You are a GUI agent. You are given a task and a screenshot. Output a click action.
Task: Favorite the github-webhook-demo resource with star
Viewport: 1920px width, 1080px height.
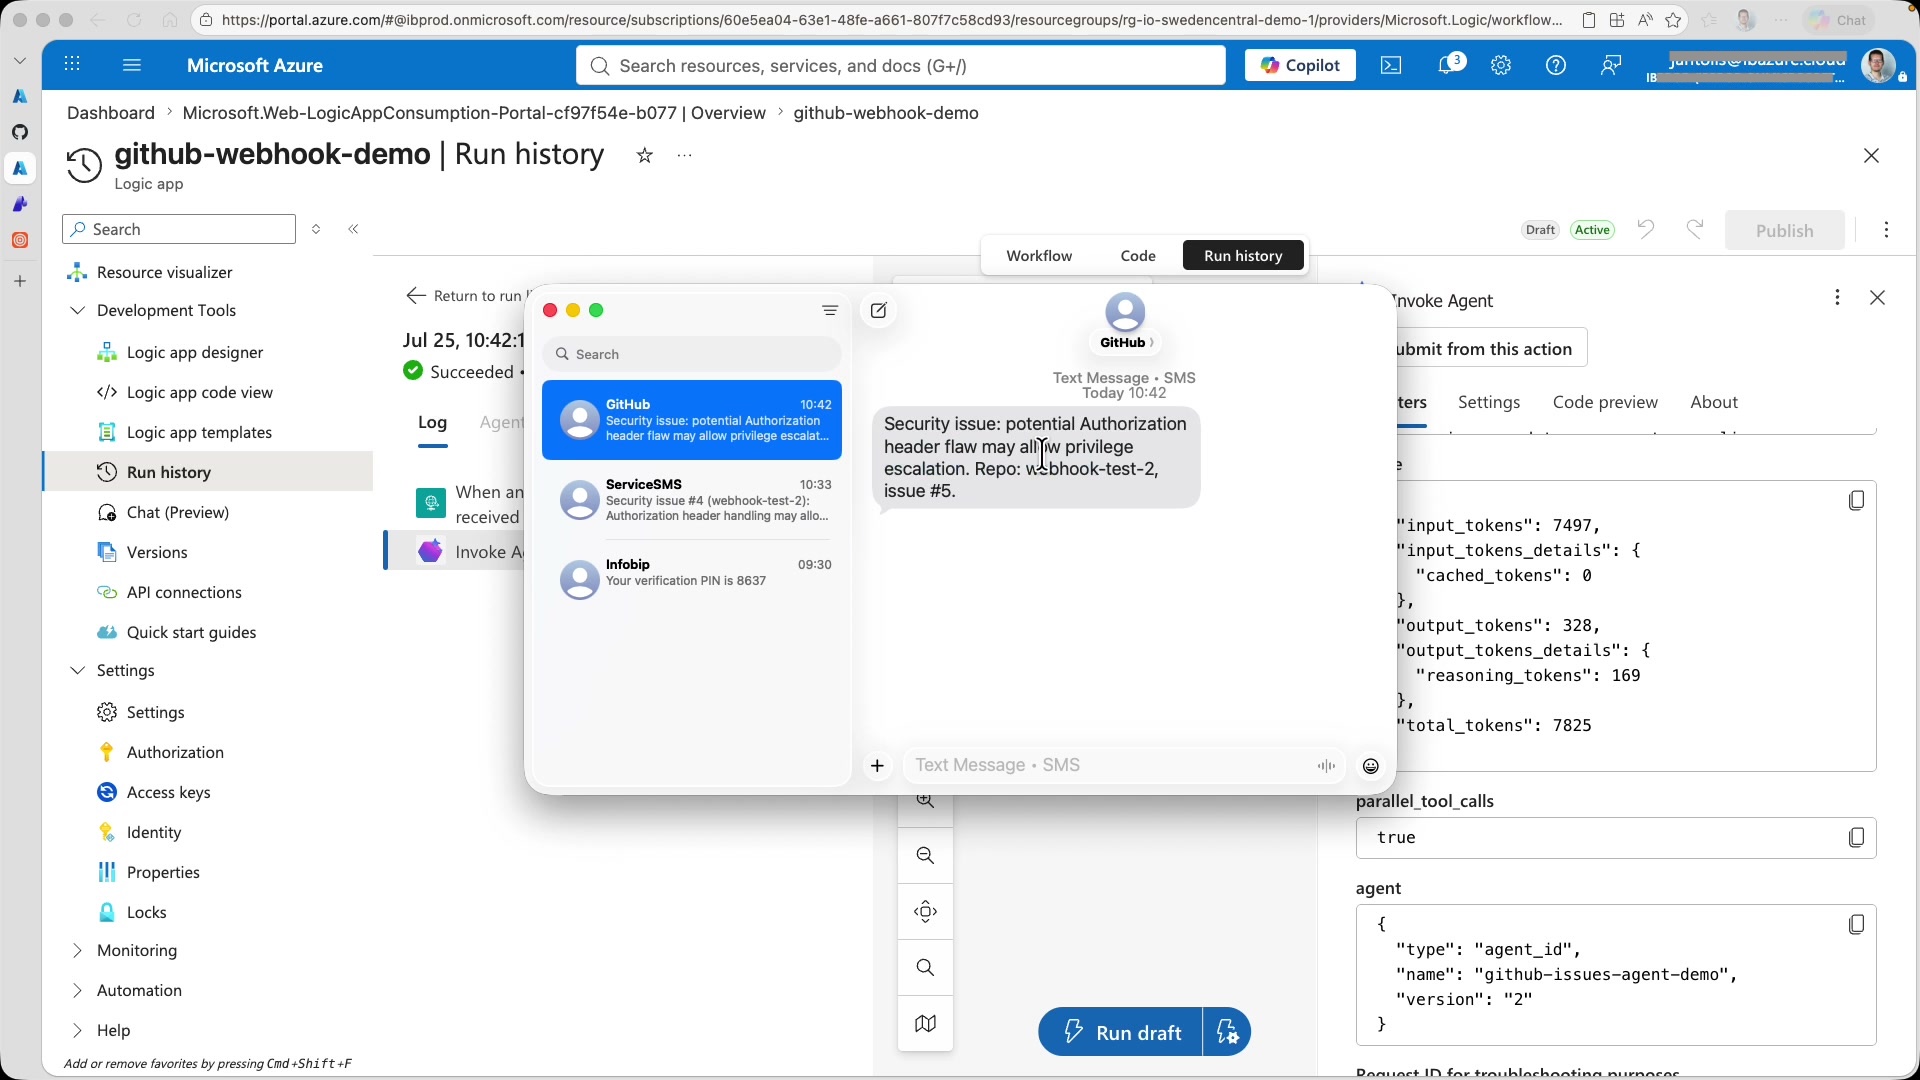(645, 155)
